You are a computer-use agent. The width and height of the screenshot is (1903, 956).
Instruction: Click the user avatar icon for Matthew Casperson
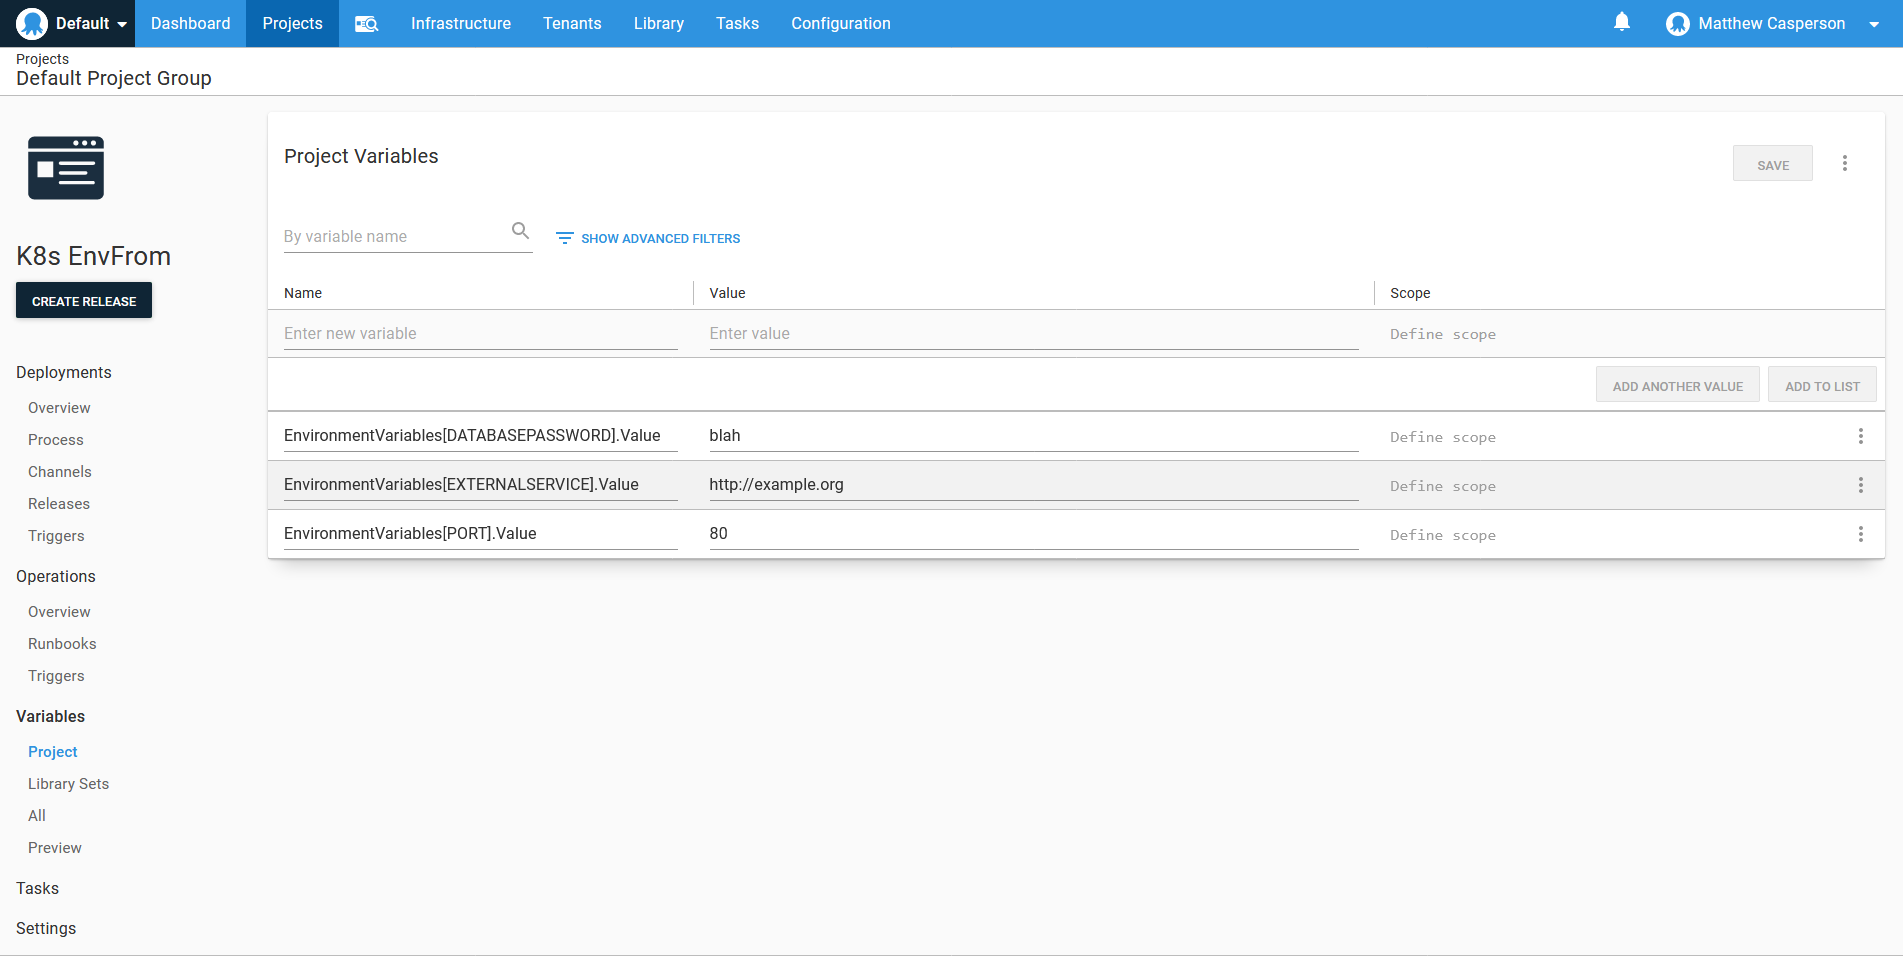click(x=1677, y=24)
